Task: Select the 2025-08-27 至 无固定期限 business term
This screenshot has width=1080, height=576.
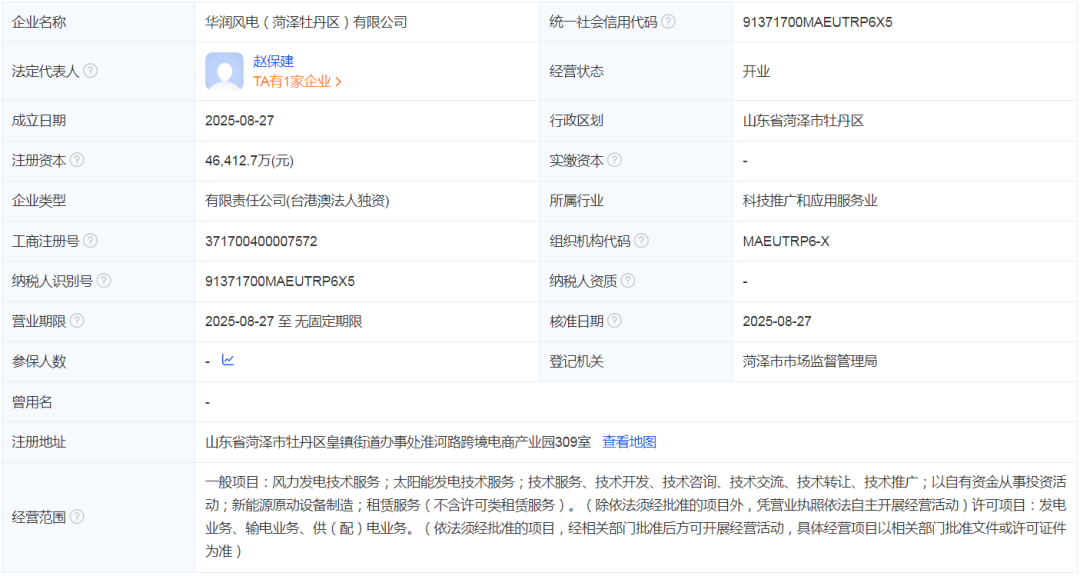Action: pos(284,321)
